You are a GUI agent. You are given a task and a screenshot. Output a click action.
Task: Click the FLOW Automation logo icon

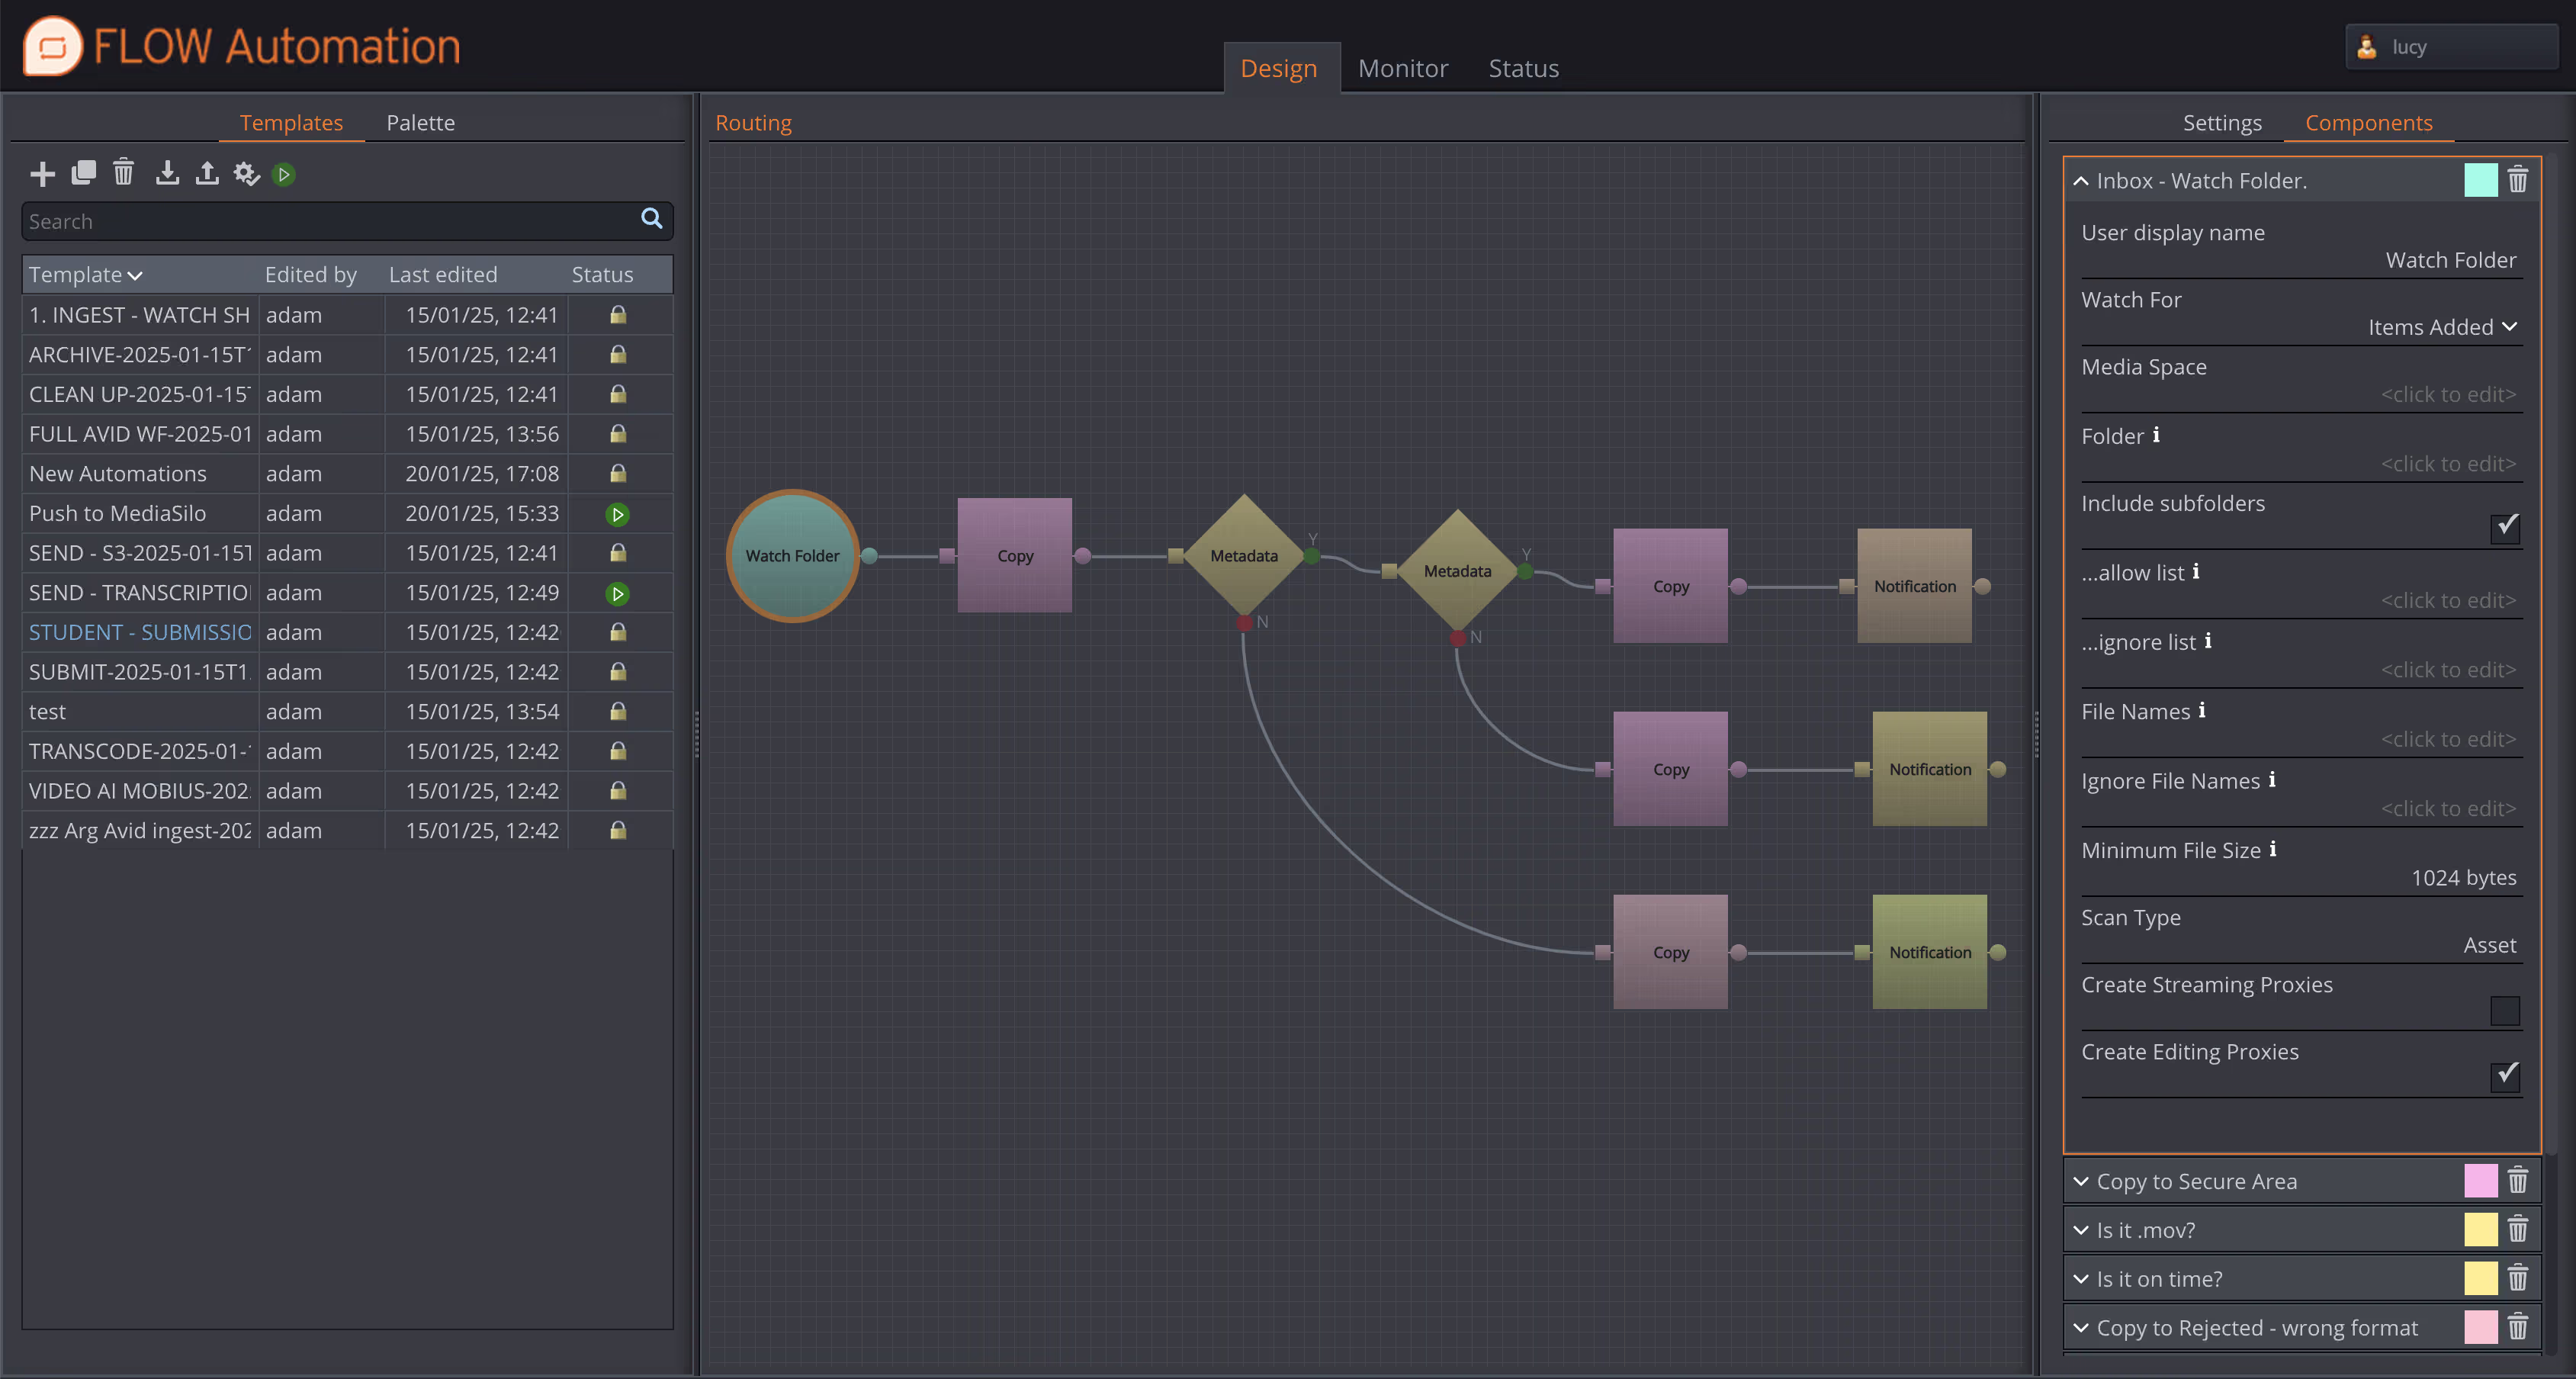(52, 46)
